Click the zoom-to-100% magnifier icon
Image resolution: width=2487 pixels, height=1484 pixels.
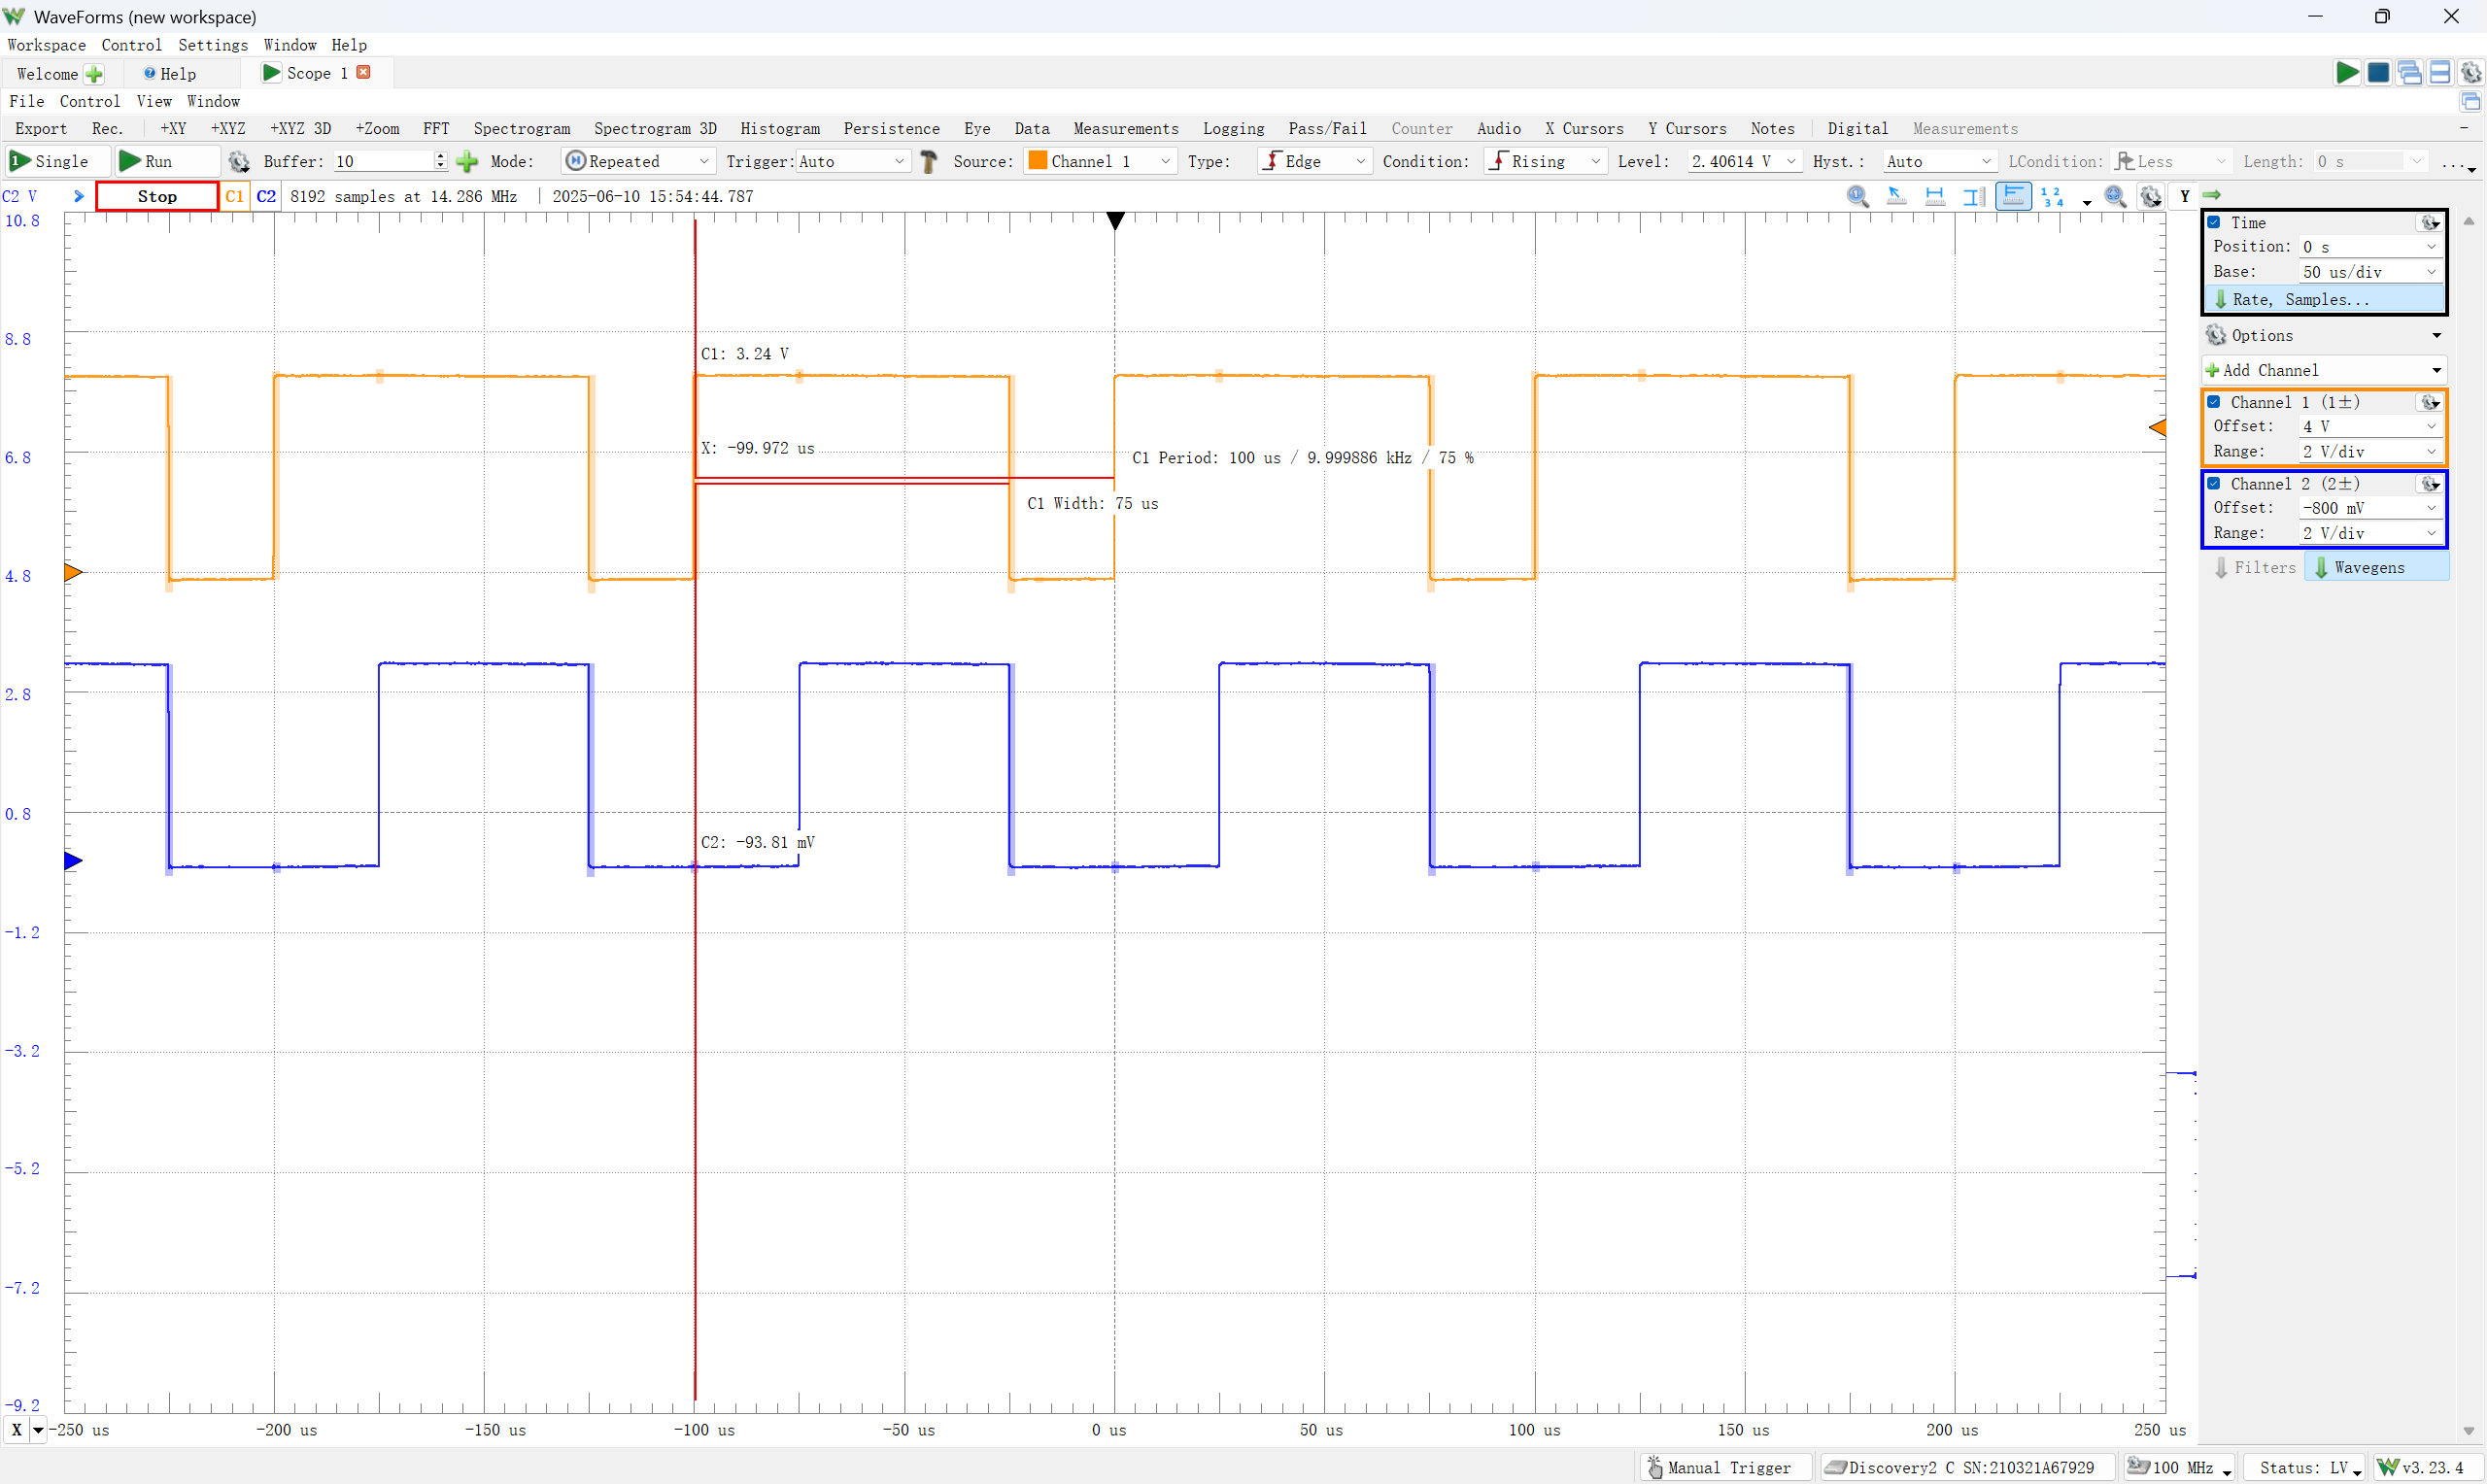1857,196
